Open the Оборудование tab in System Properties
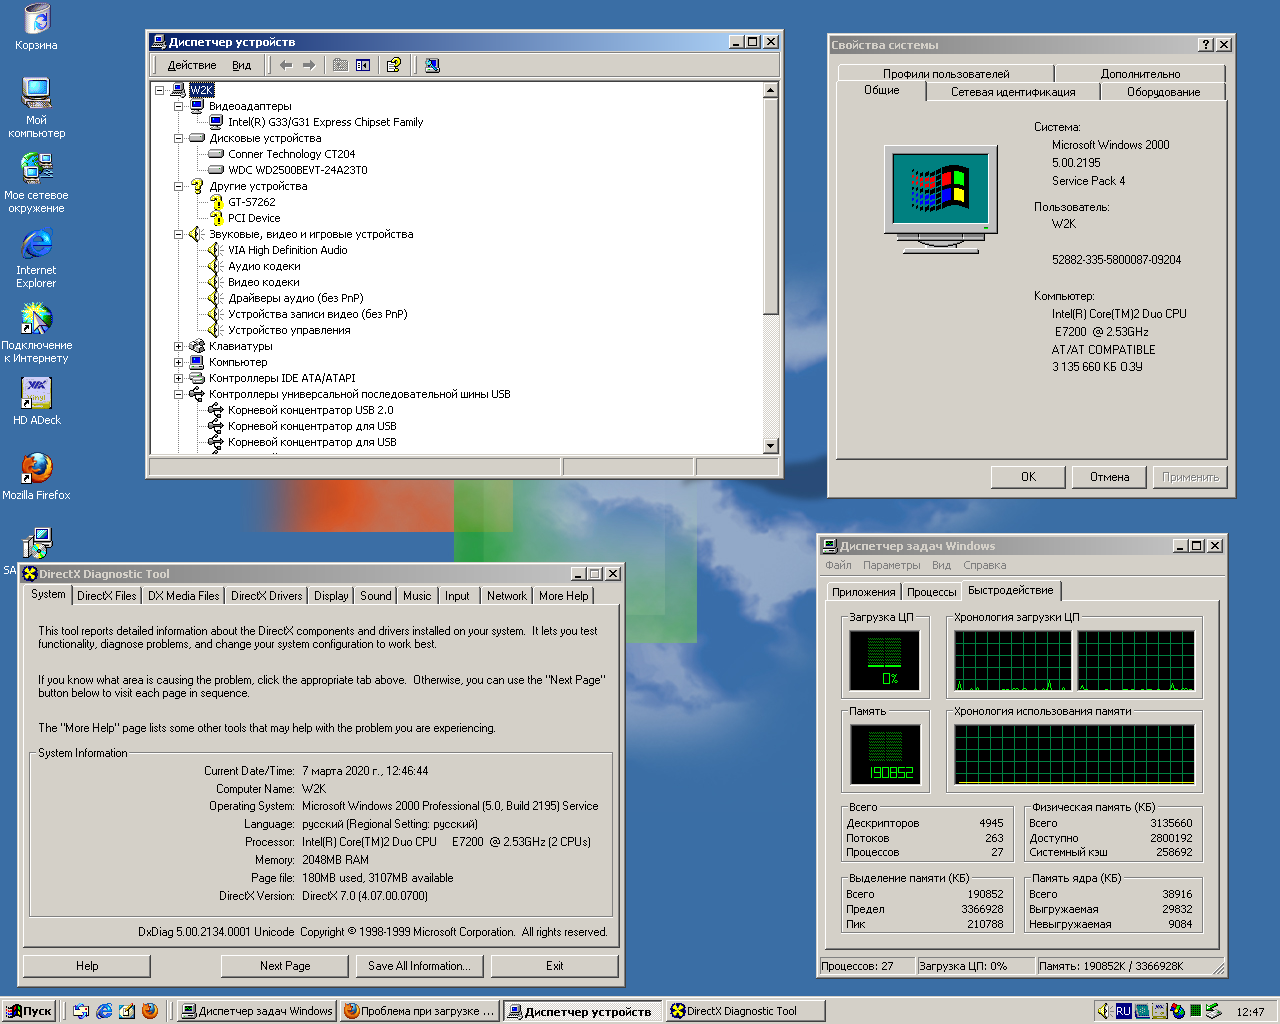The height and width of the screenshot is (1024, 1280). click(1163, 92)
